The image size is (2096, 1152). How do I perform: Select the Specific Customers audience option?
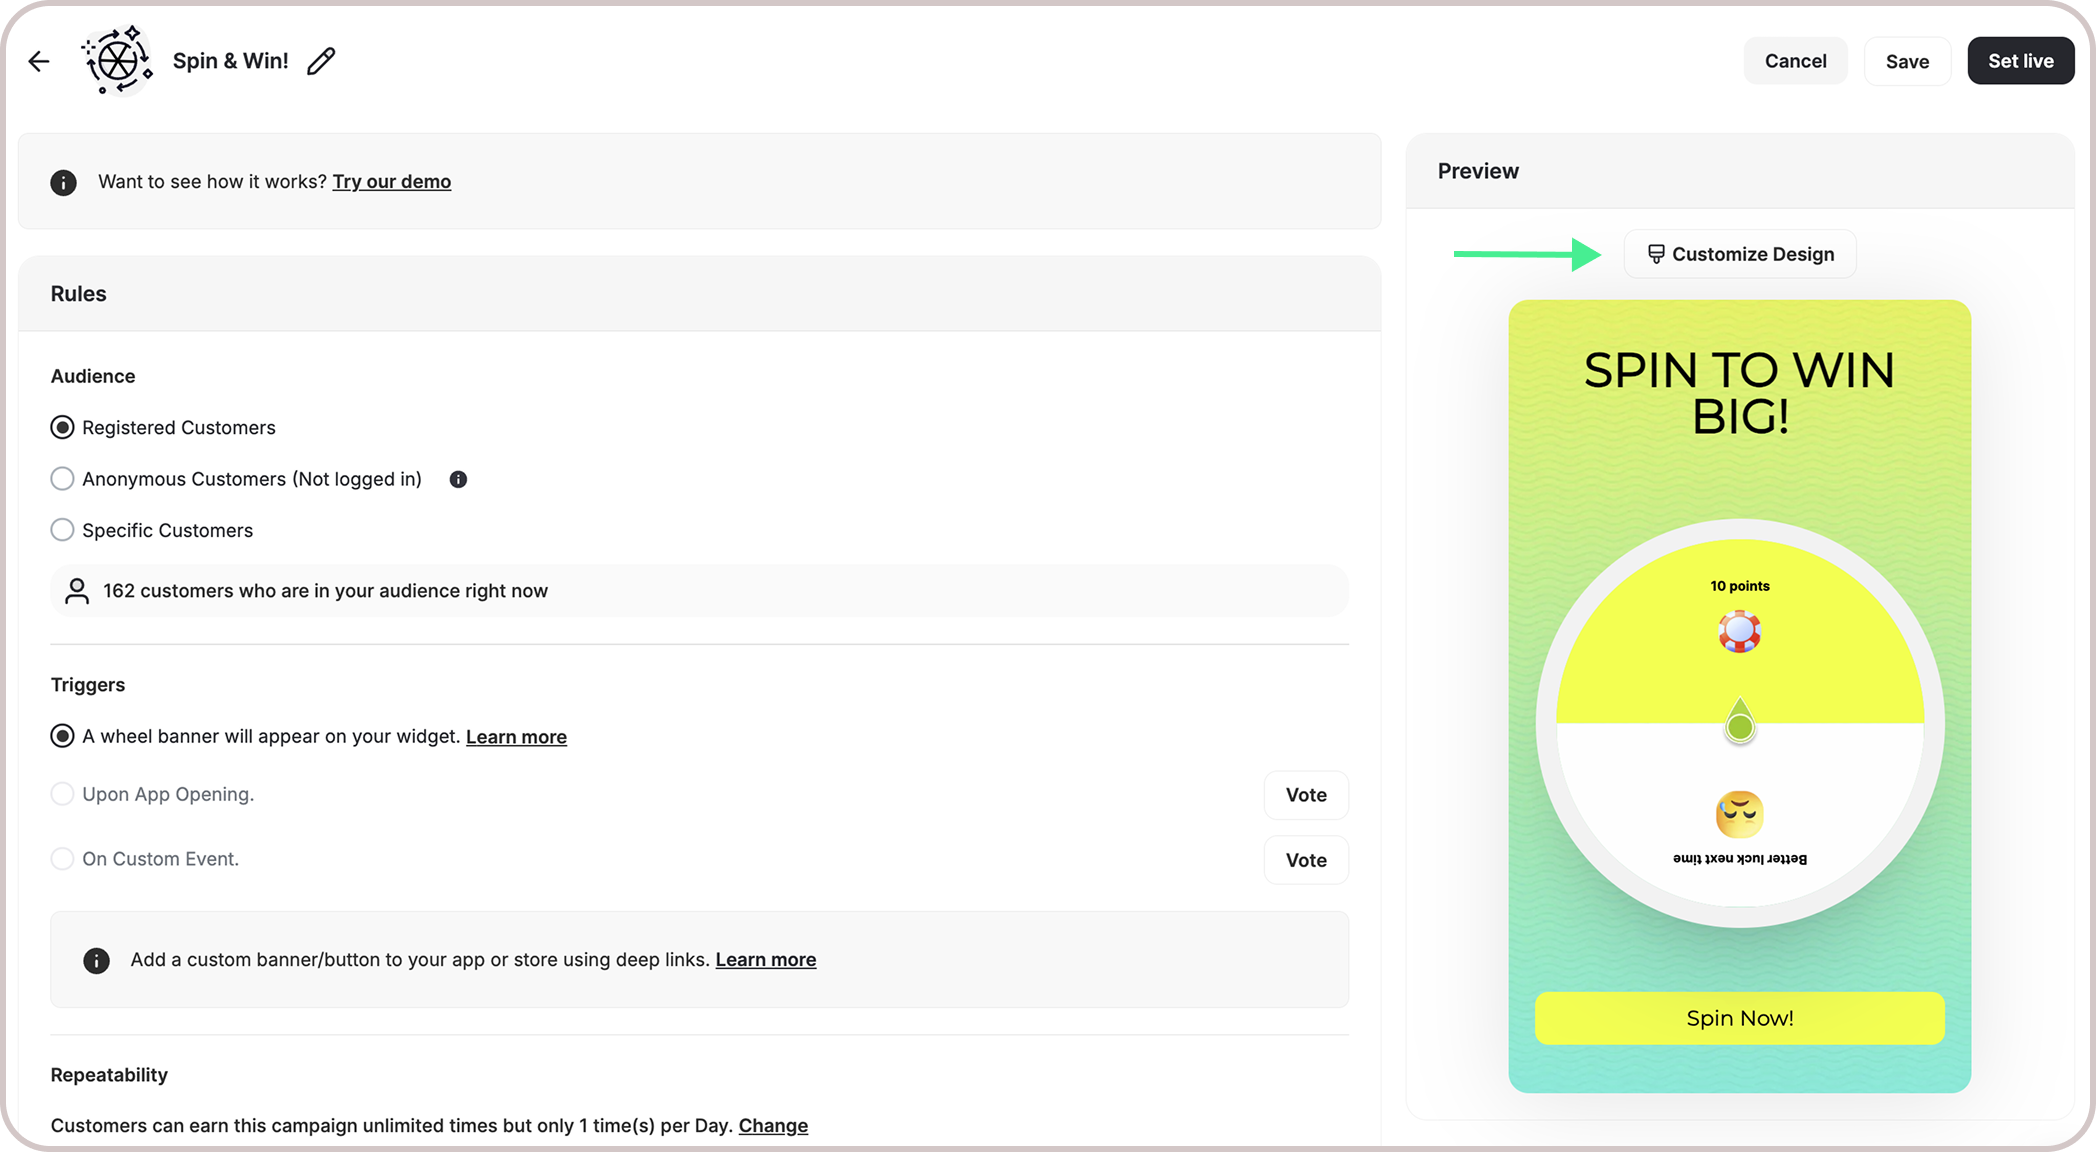[x=62, y=530]
